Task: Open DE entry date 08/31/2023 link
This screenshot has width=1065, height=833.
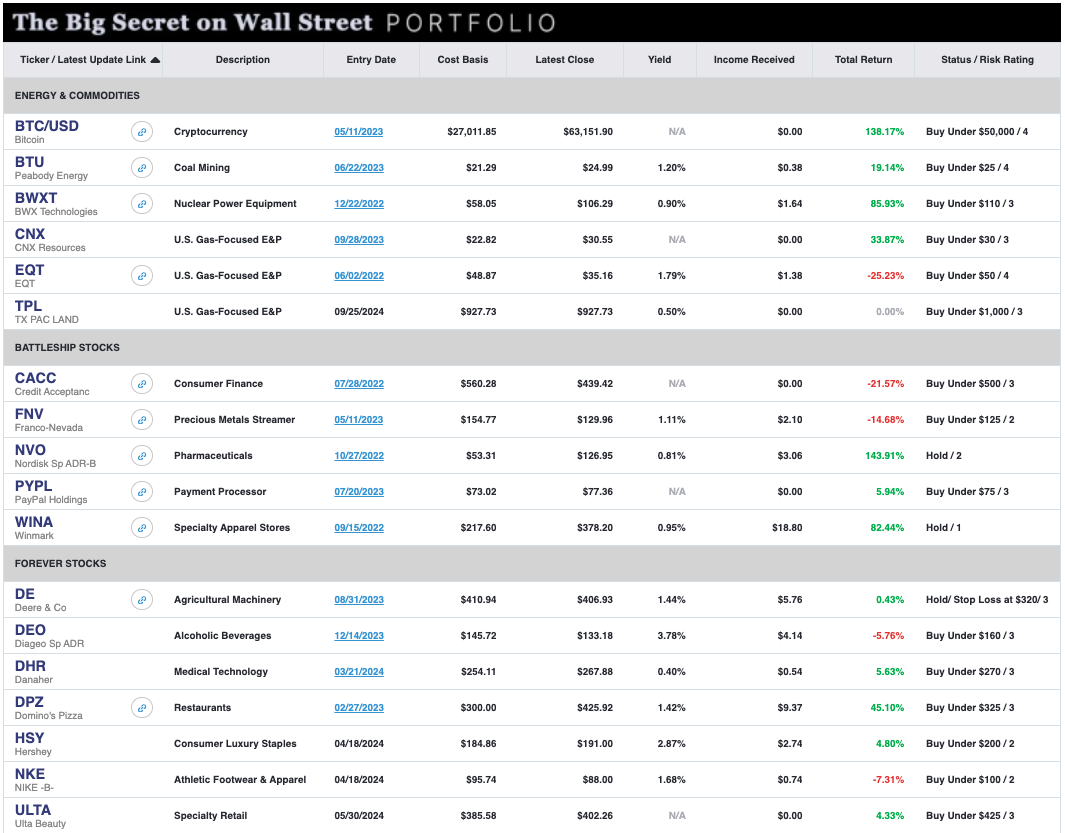Action: (359, 600)
